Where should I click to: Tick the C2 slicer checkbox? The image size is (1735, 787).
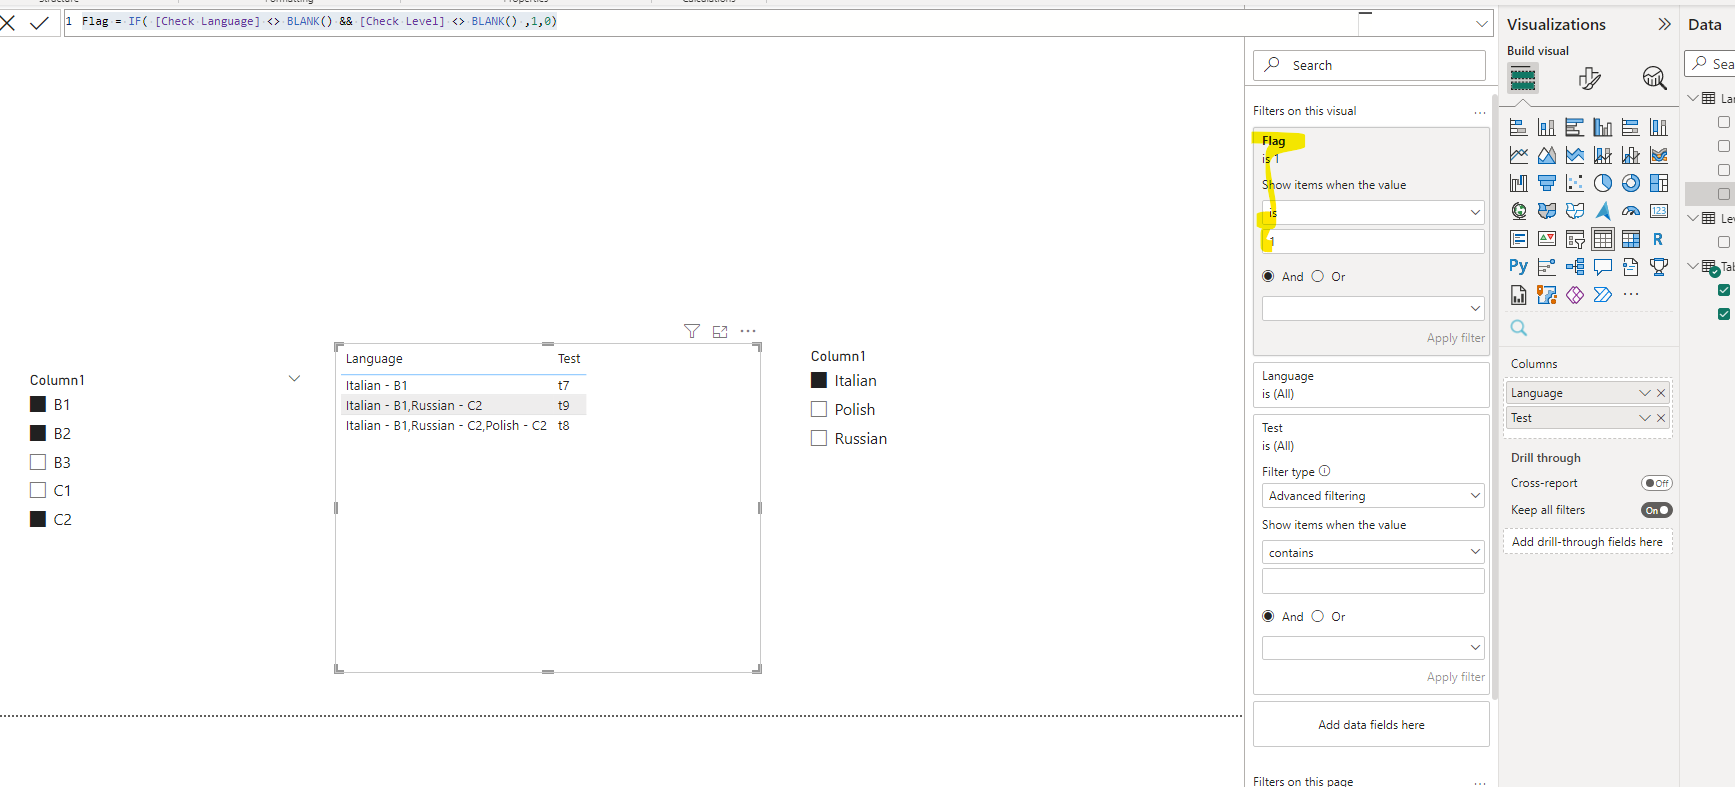click(x=38, y=519)
